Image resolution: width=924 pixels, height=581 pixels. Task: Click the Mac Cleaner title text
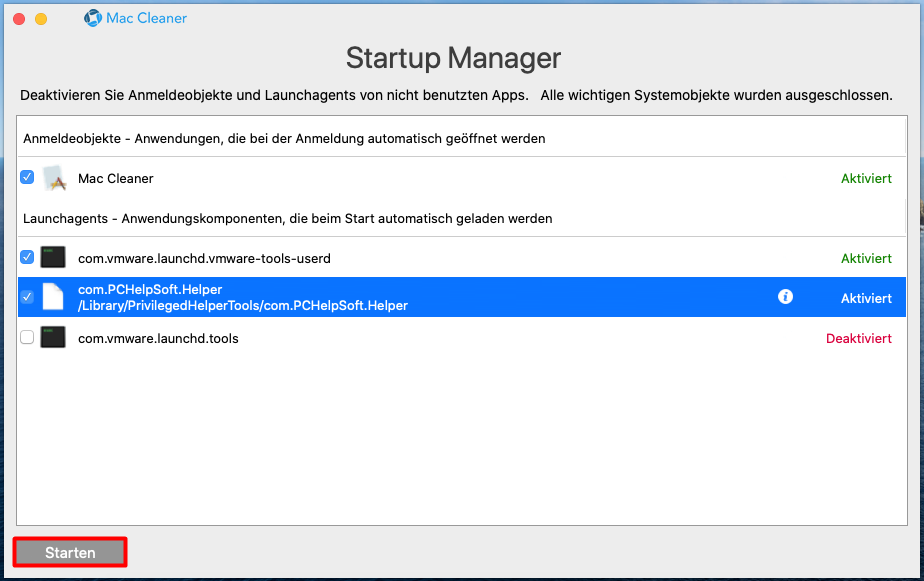pyautogui.click(x=146, y=18)
